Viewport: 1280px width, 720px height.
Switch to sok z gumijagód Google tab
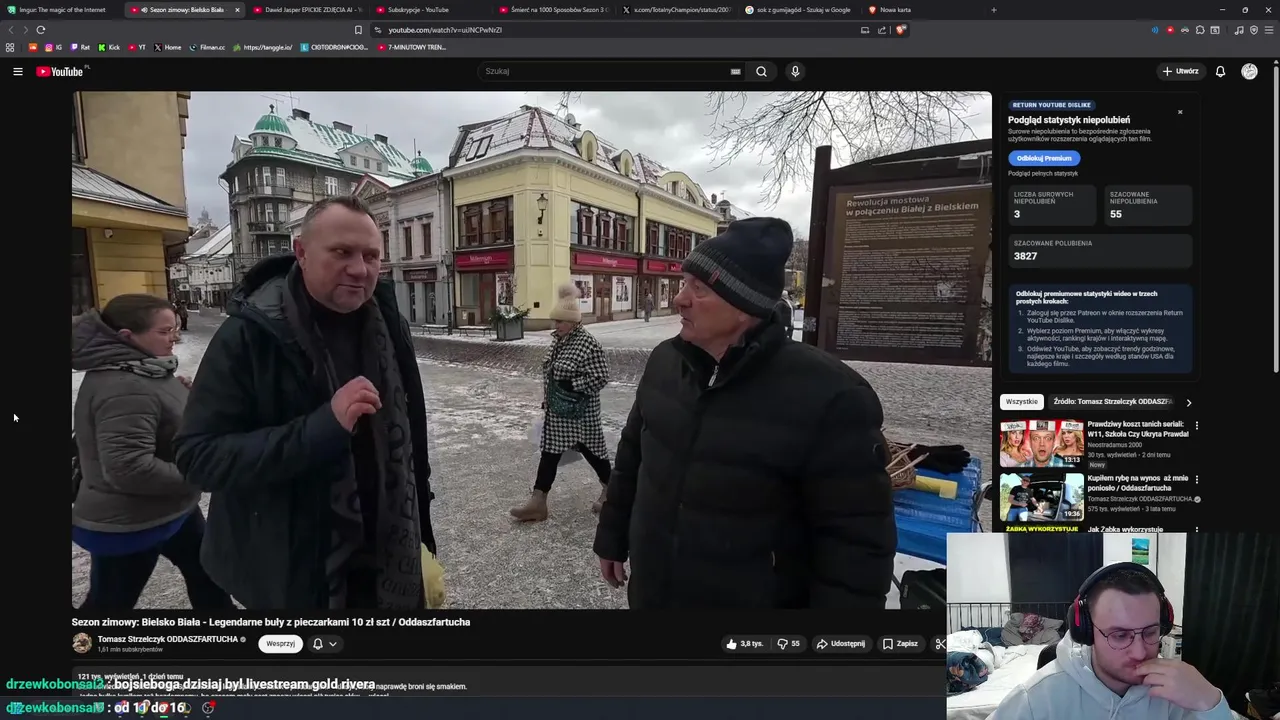click(798, 10)
